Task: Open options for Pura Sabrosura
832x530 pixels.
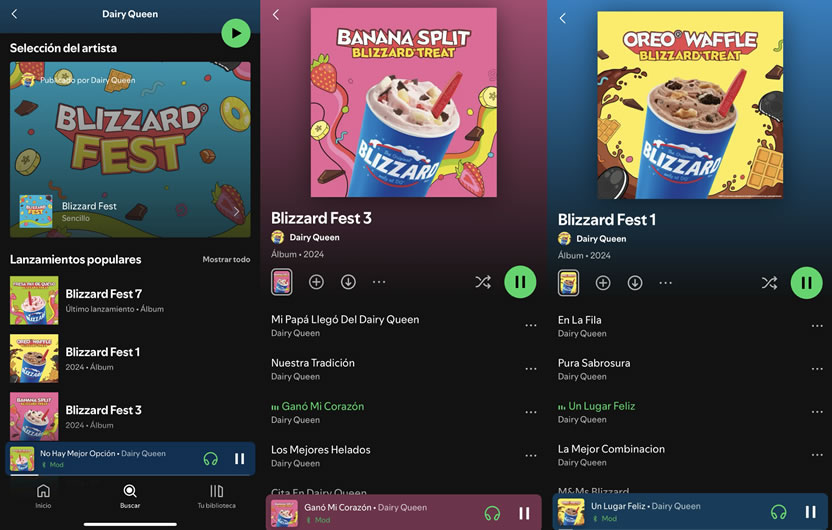Action: [817, 369]
